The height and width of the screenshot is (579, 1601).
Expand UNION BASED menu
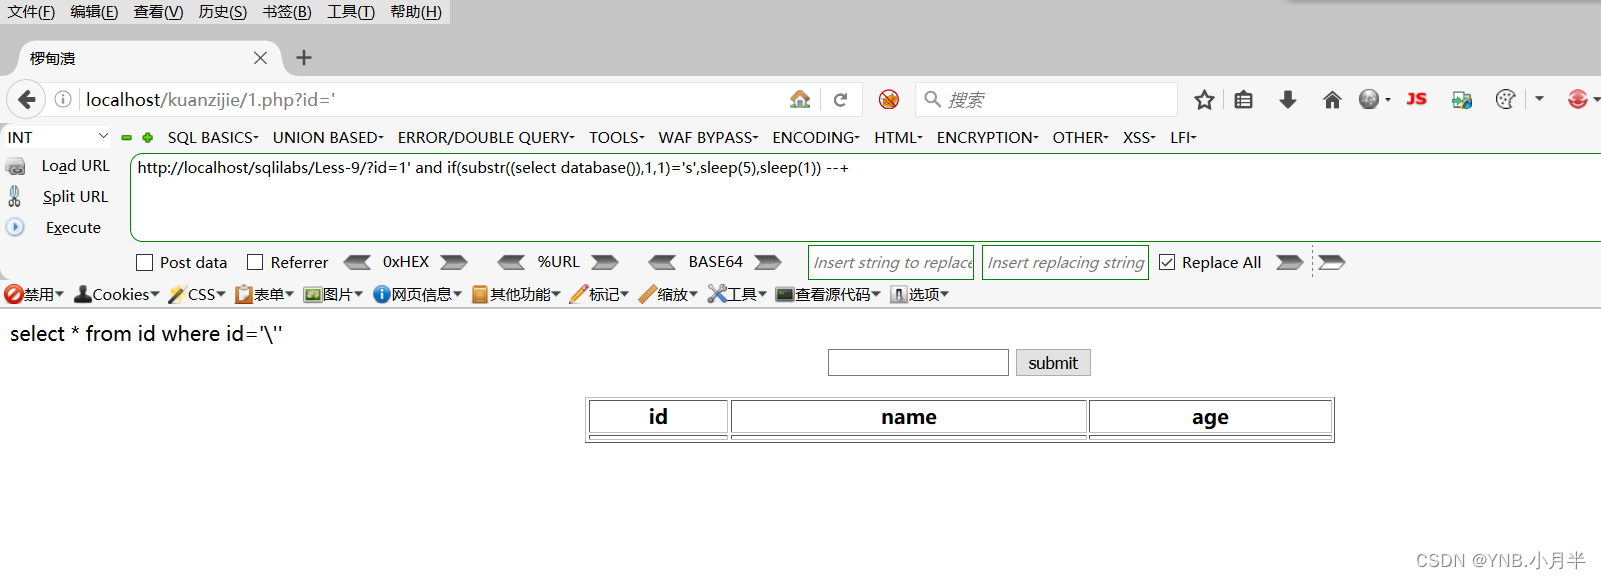[x=328, y=138]
